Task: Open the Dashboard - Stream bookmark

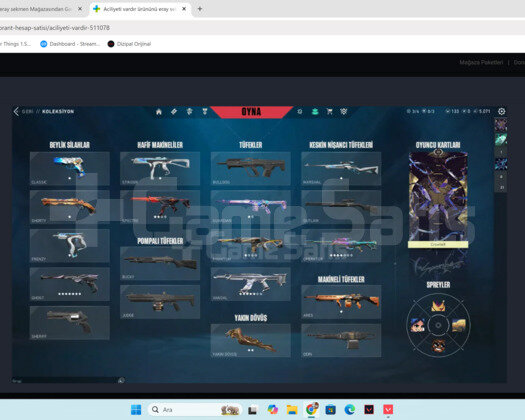Action: [70, 44]
